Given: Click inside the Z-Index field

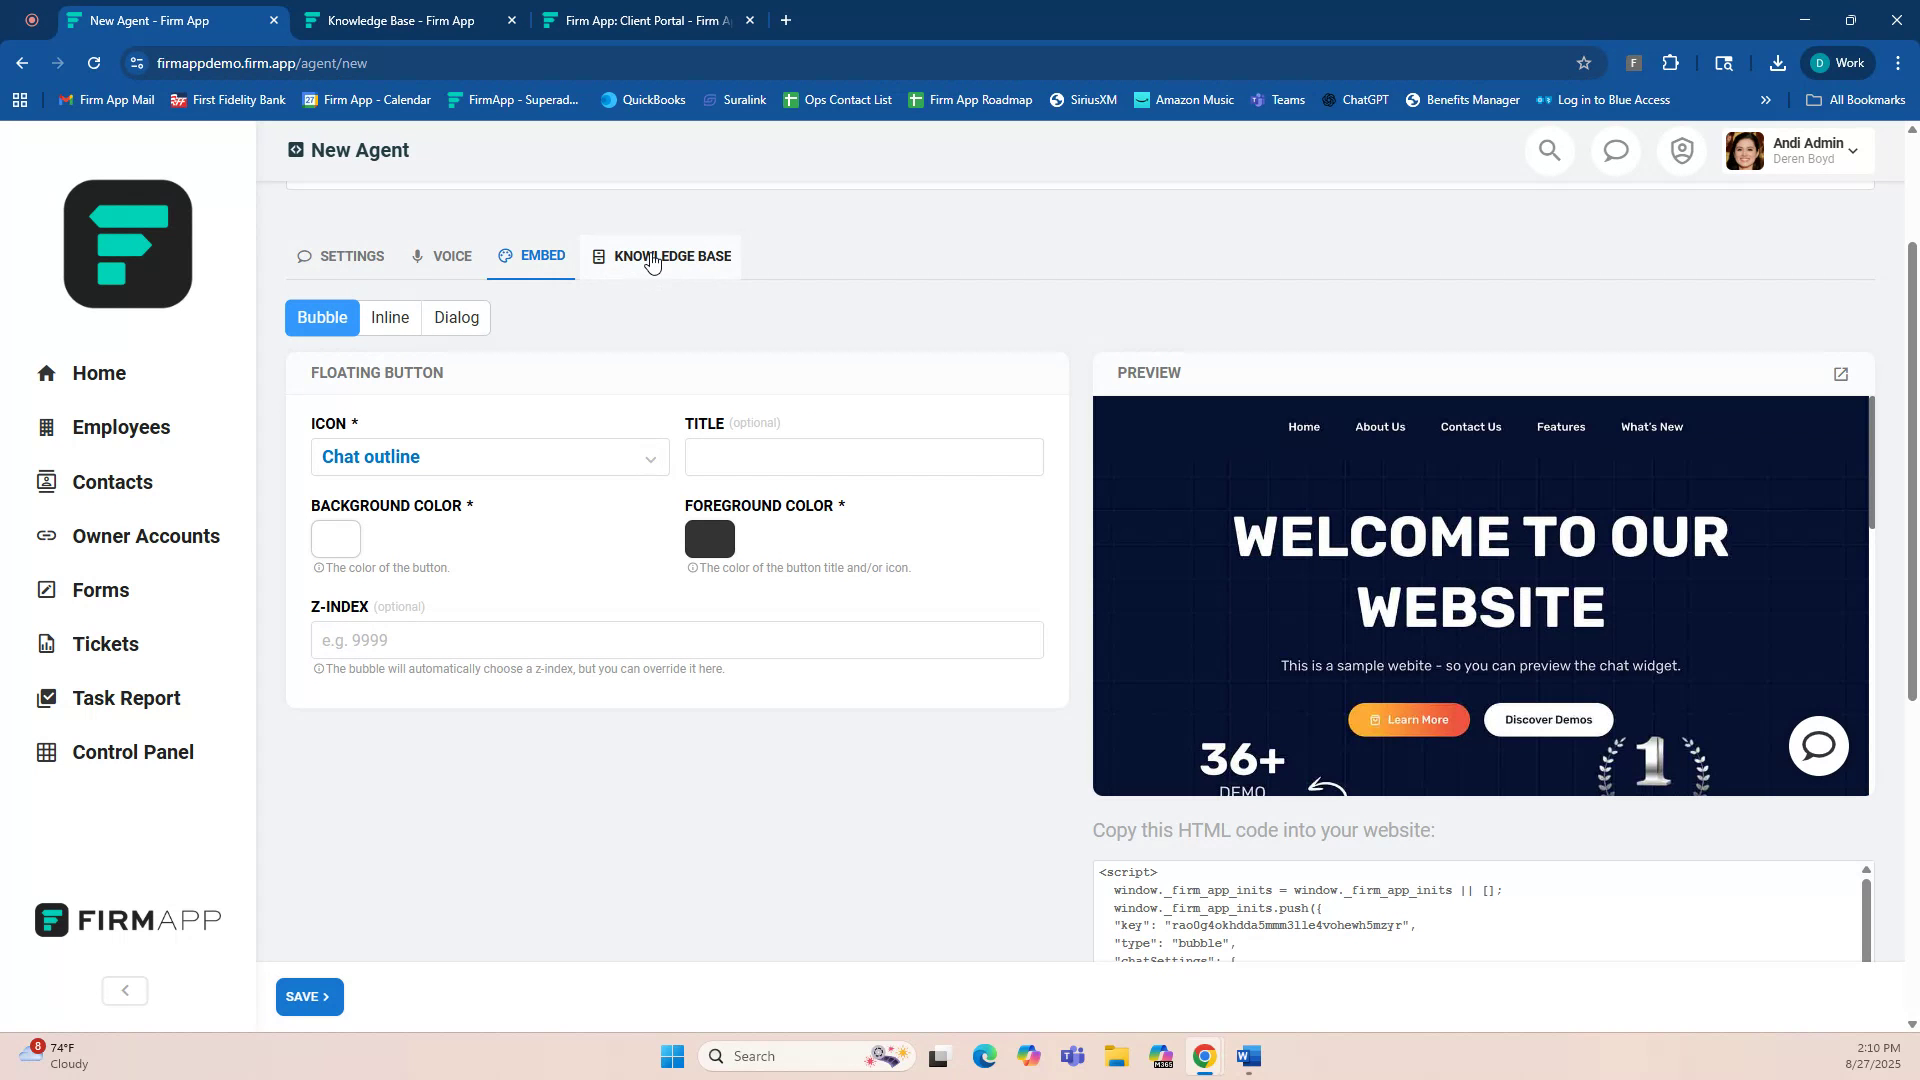Looking at the screenshot, I should 676,640.
